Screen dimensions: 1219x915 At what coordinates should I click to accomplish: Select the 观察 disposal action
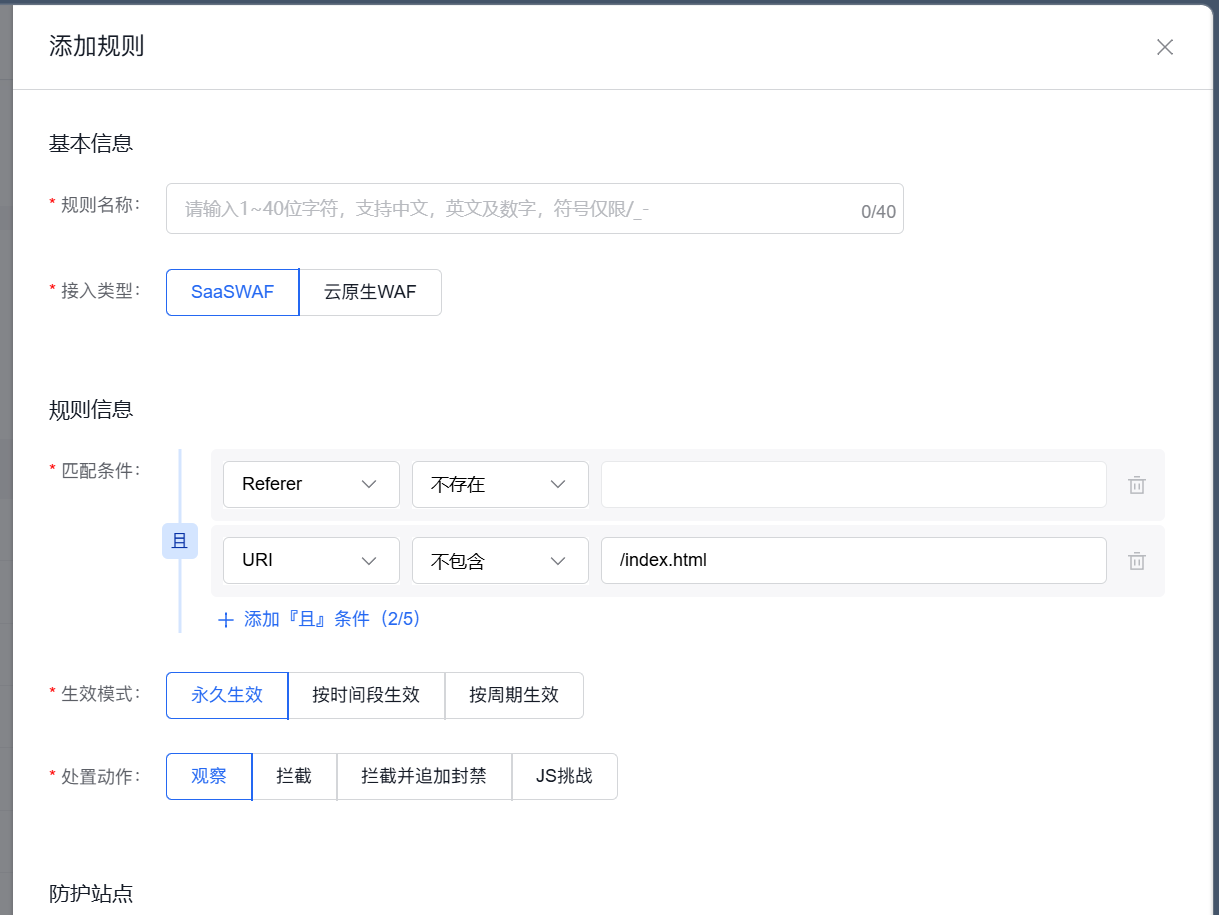point(208,776)
